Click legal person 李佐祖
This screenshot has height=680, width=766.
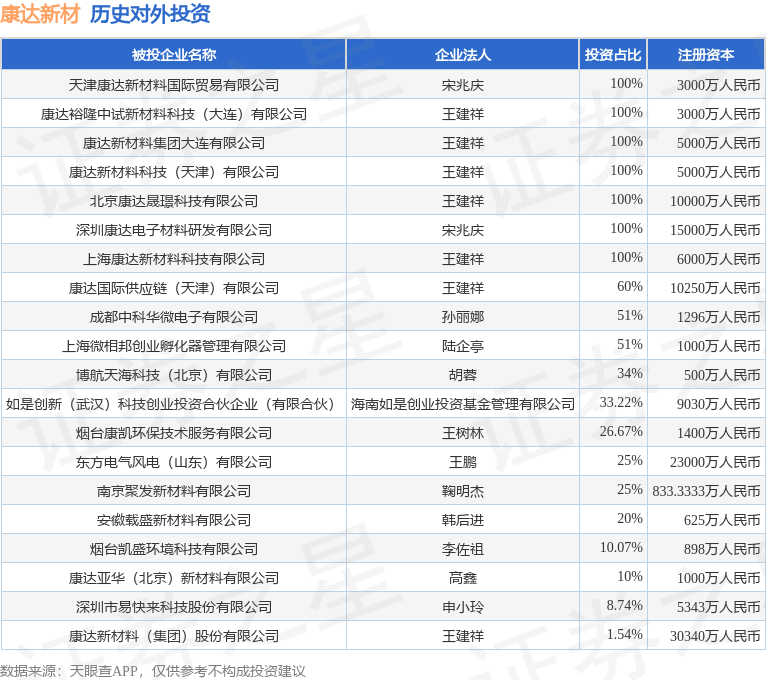pyautogui.click(x=463, y=549)
